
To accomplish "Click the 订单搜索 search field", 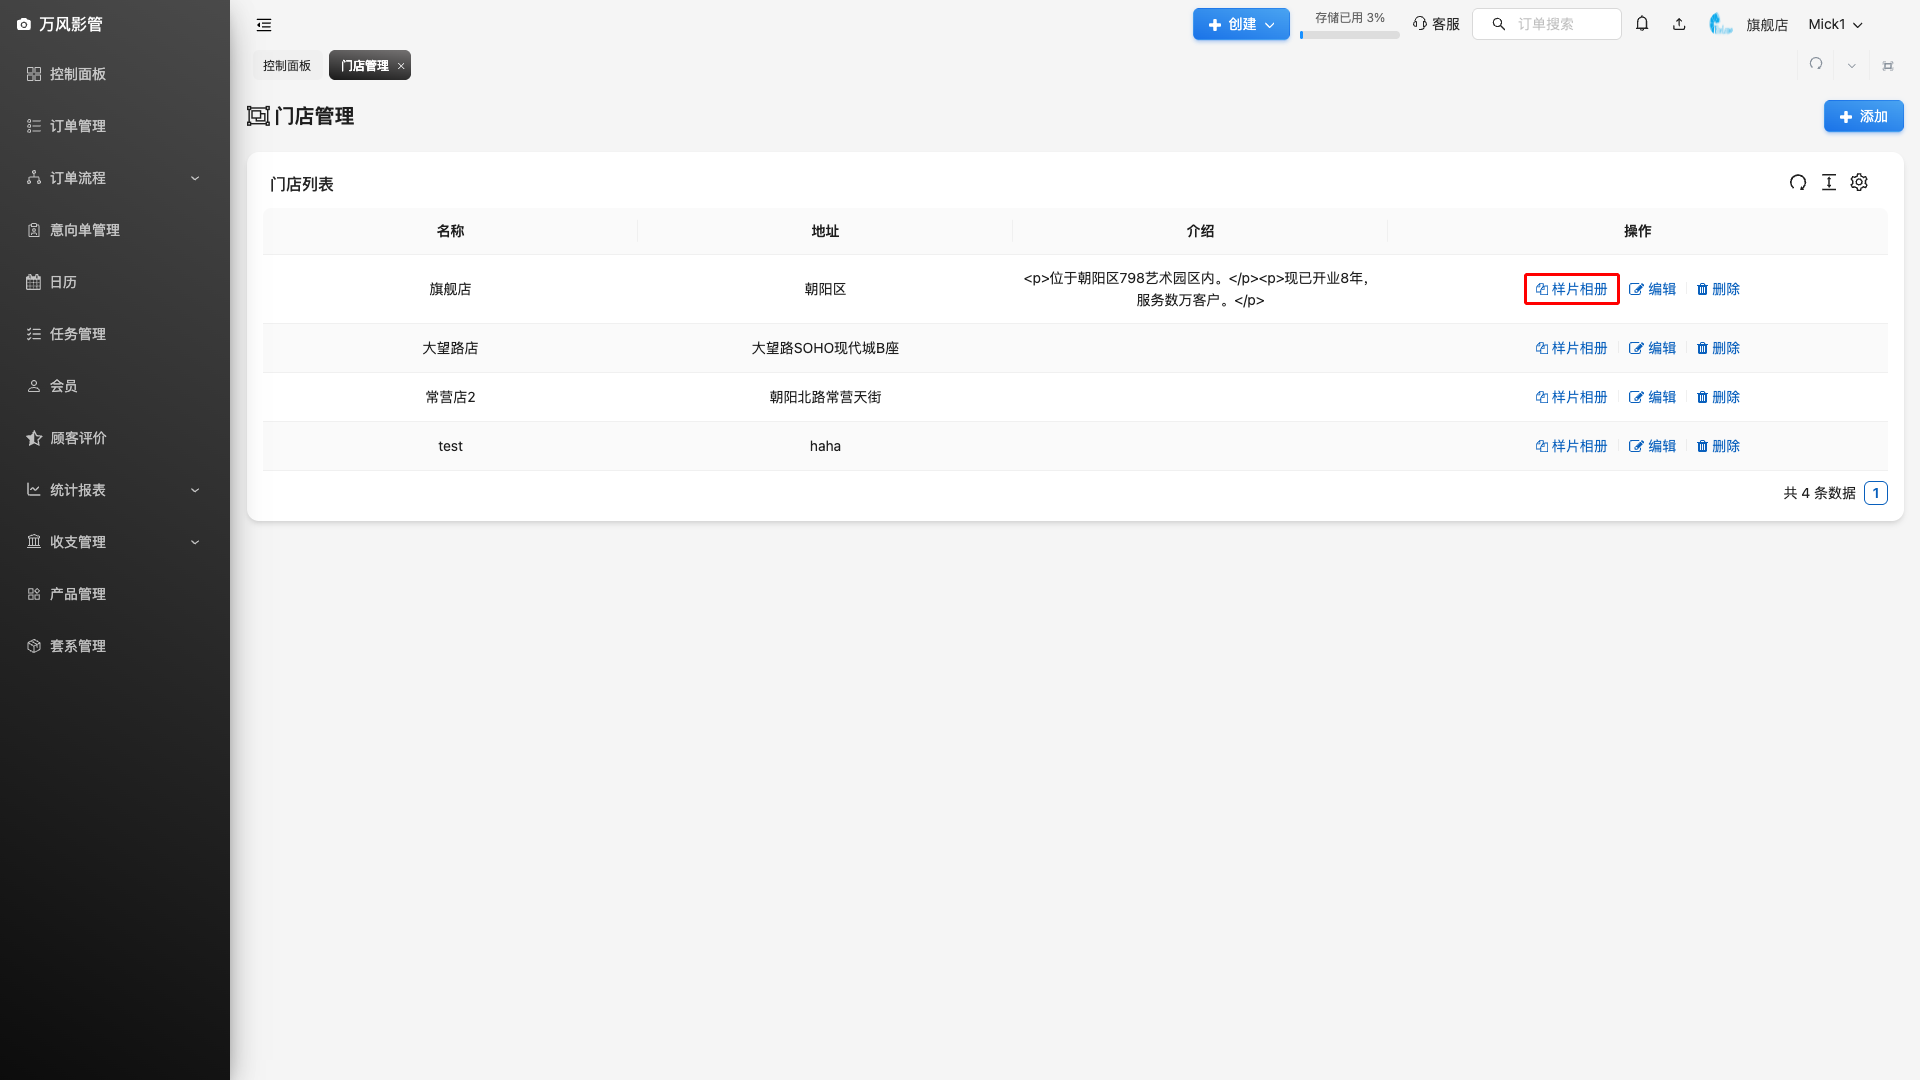I will (1546, 24).
